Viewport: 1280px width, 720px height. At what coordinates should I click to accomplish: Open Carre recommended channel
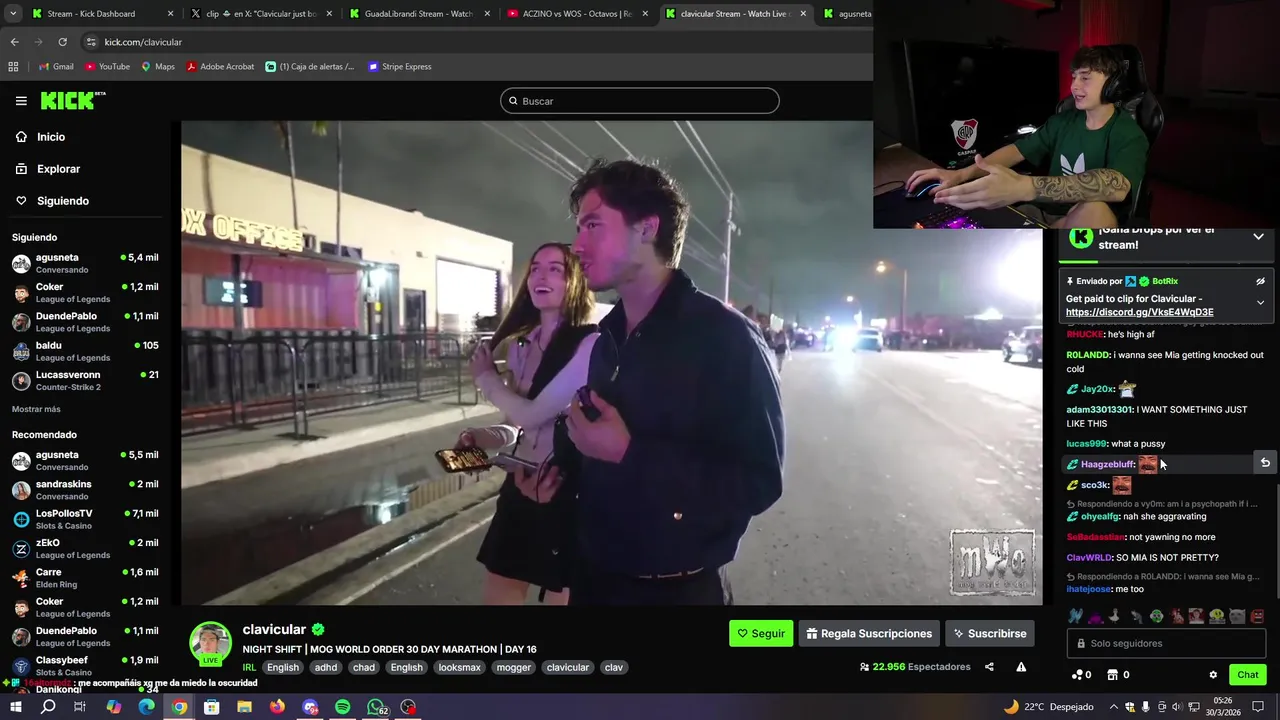[x=85, y=578]
